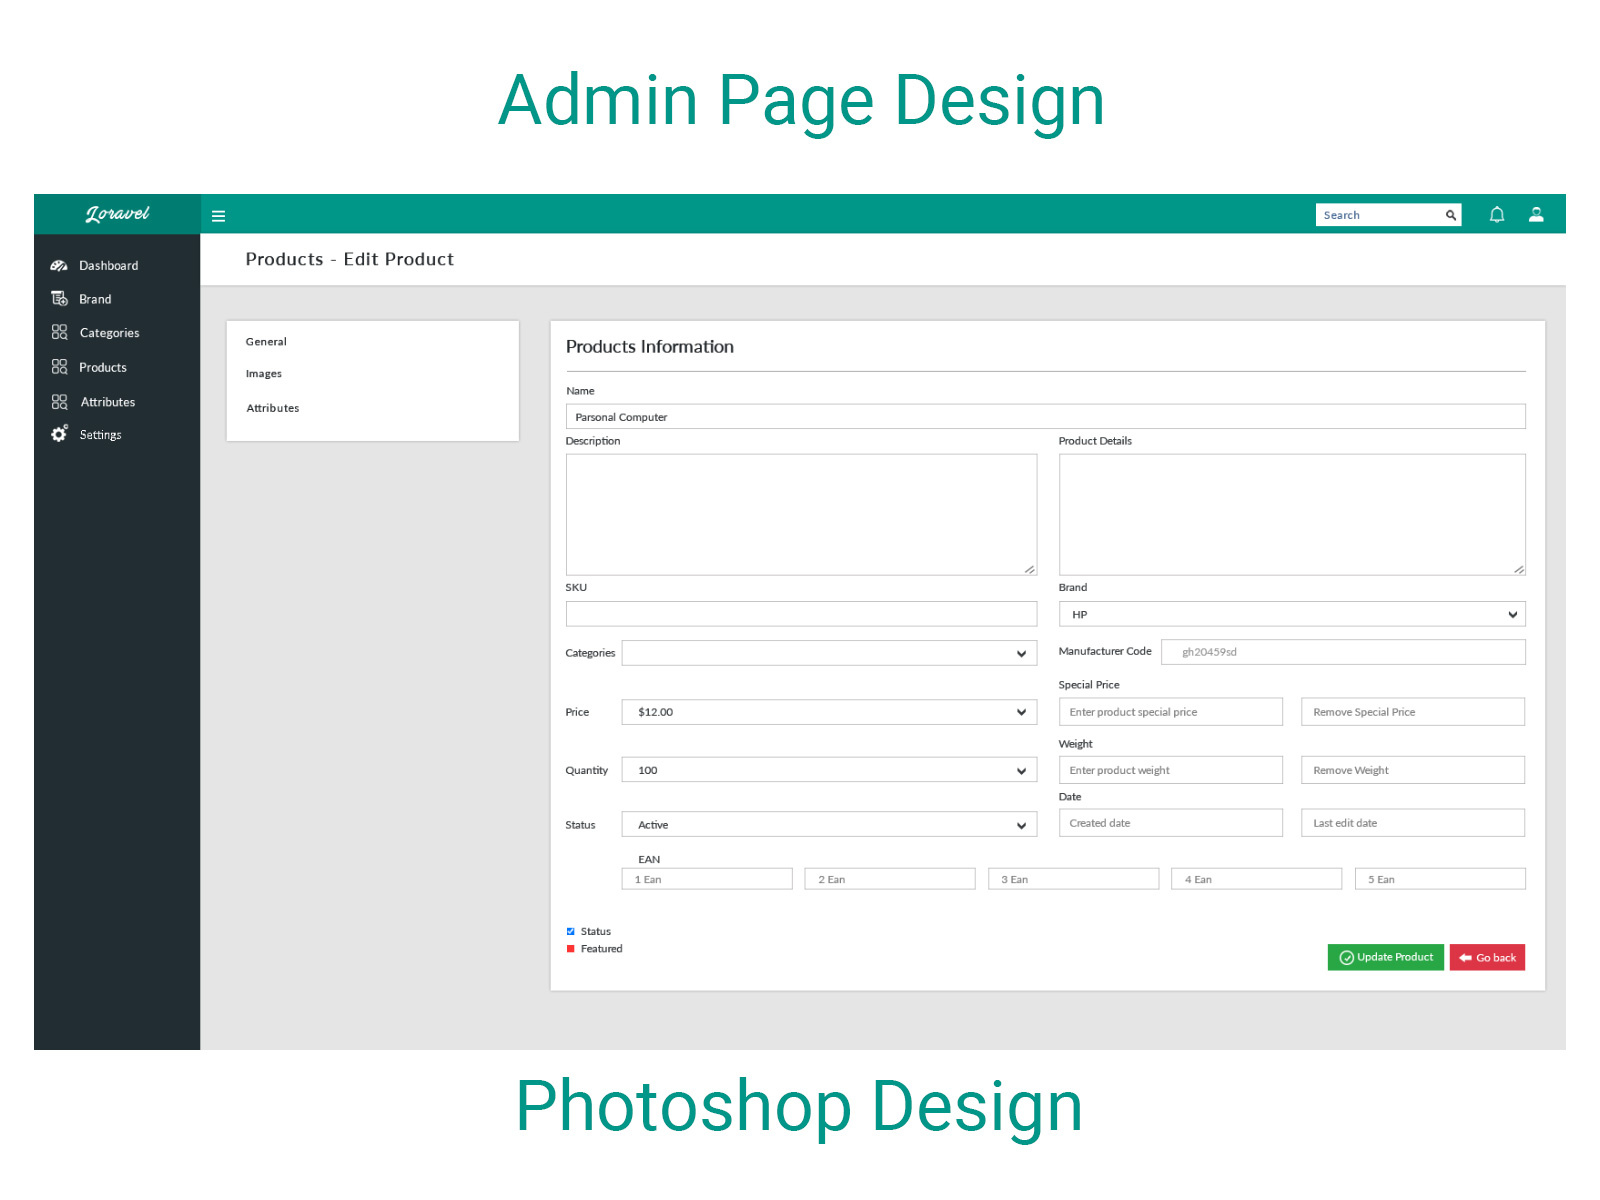Expand the Categories dropdown
This screenshot has width=1600, height=1200.
pos(826,652)
